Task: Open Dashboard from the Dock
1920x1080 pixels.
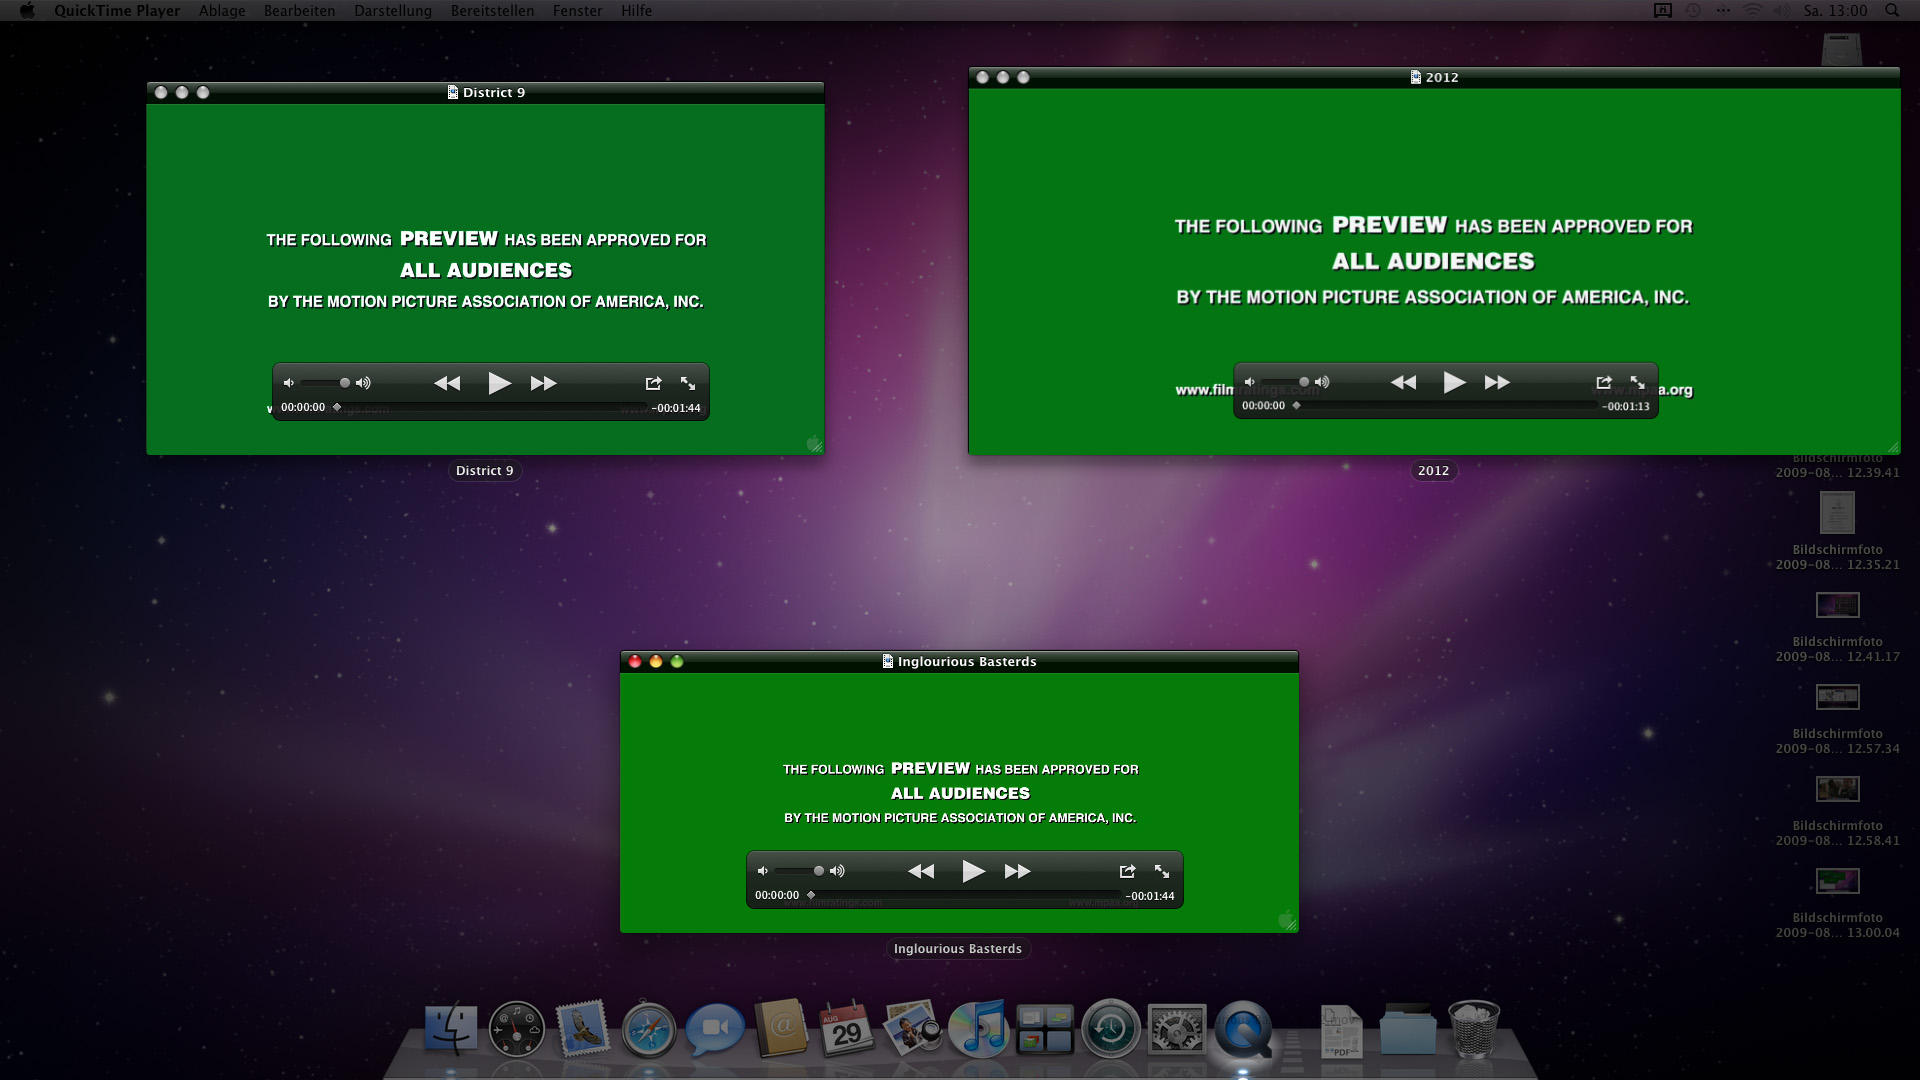Action: coord(516,1028)
